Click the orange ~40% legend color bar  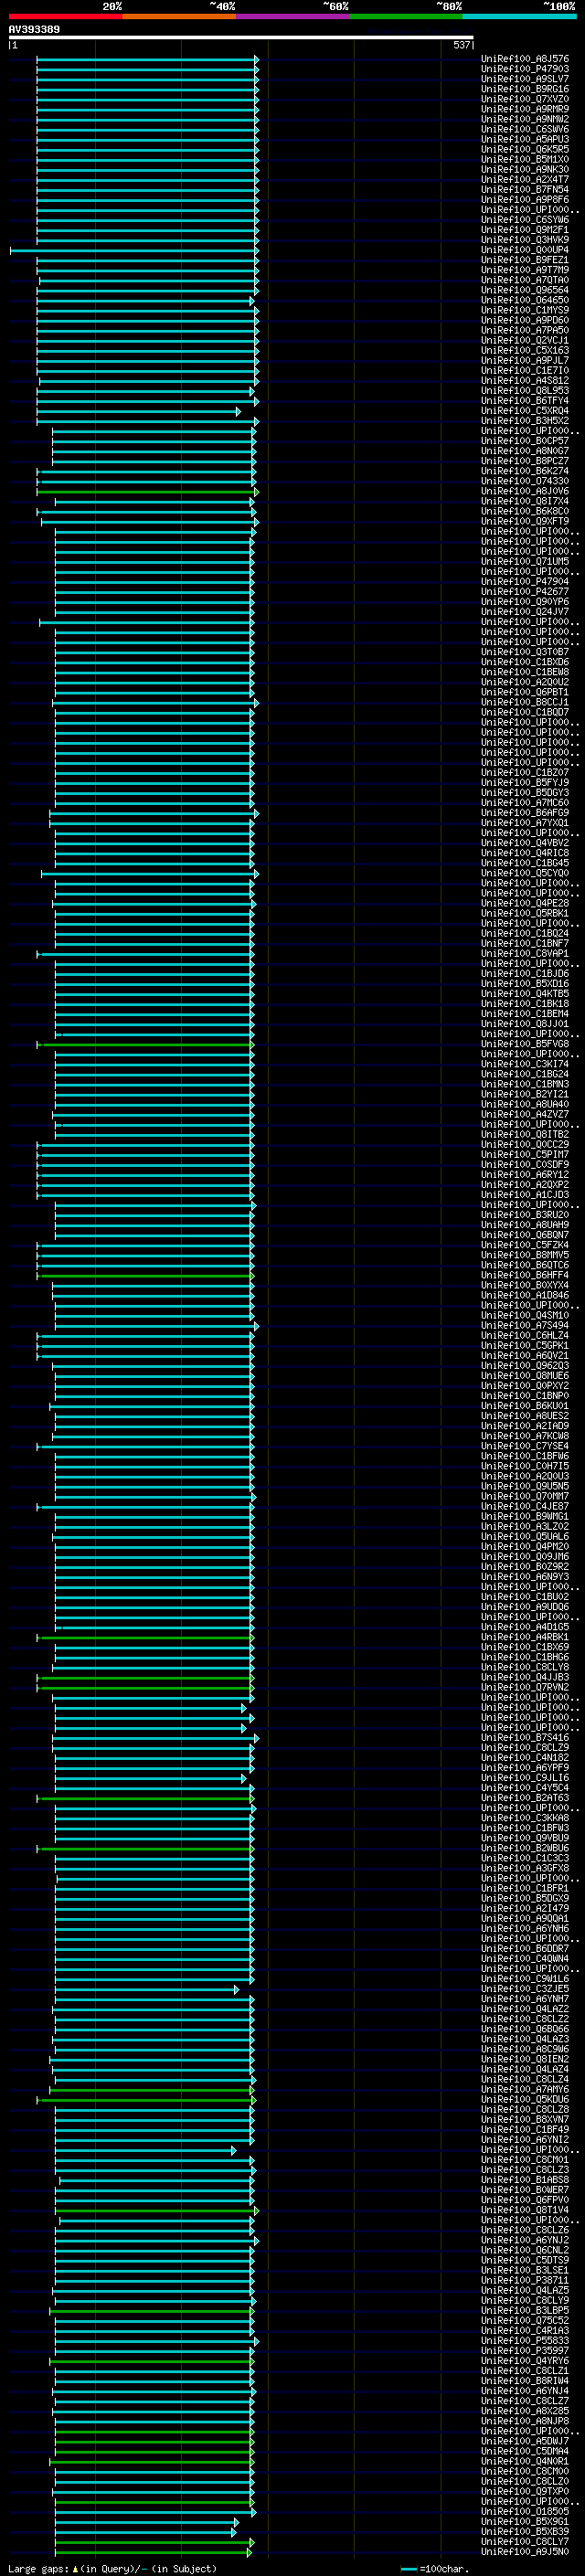click(179, 16)
